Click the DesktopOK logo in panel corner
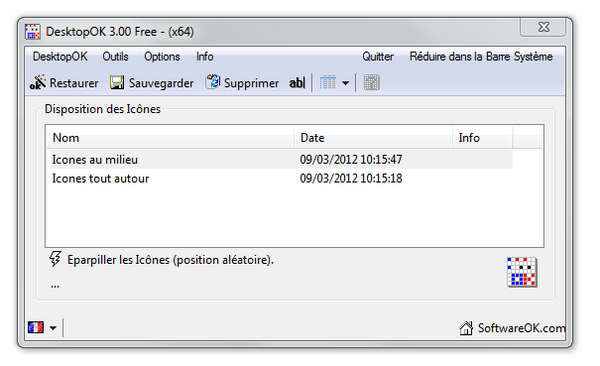The width and height of the screenshot is (600, 366). coord(522,272)
